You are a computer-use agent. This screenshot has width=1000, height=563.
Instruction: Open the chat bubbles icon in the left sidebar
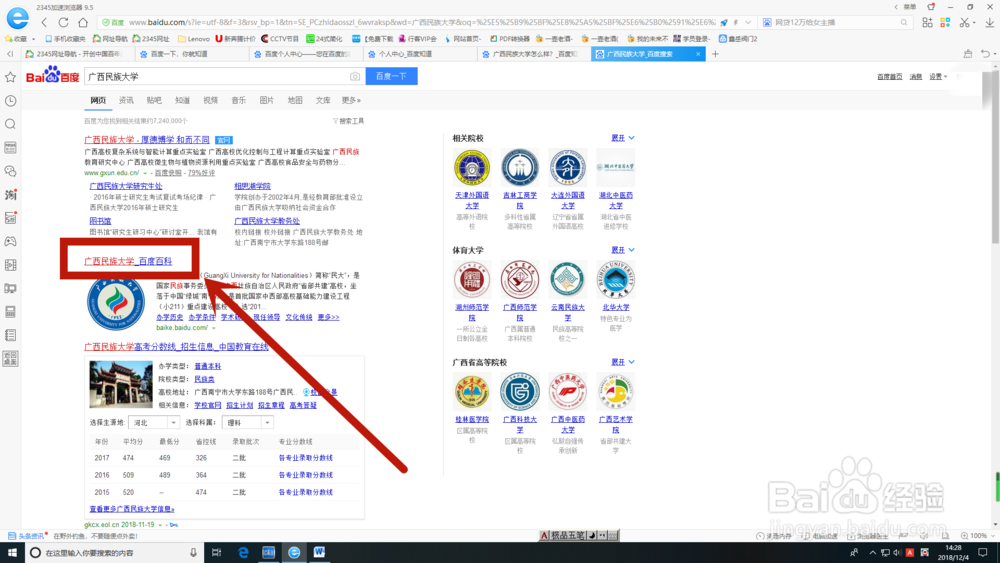pyautogui.click(x=10, y=171)
